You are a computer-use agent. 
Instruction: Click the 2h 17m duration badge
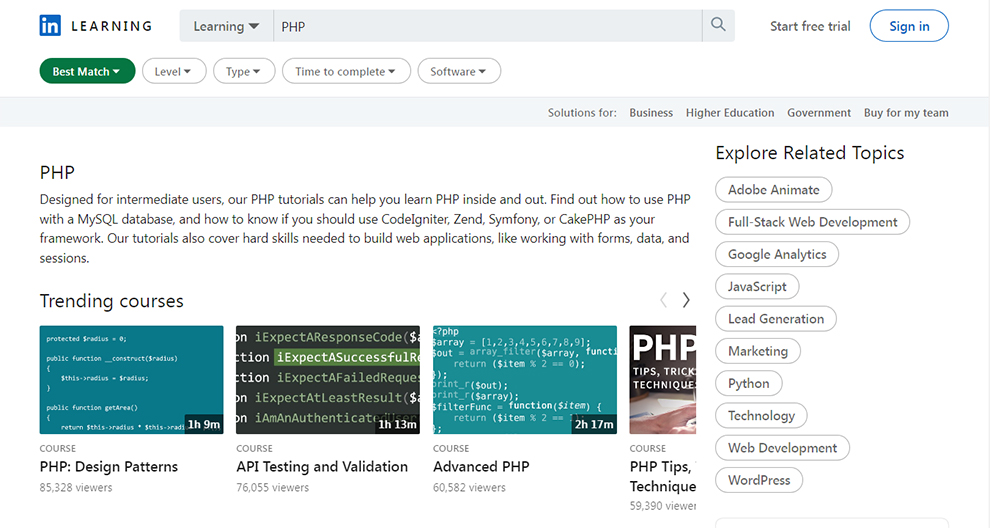[x=593, y=424]
